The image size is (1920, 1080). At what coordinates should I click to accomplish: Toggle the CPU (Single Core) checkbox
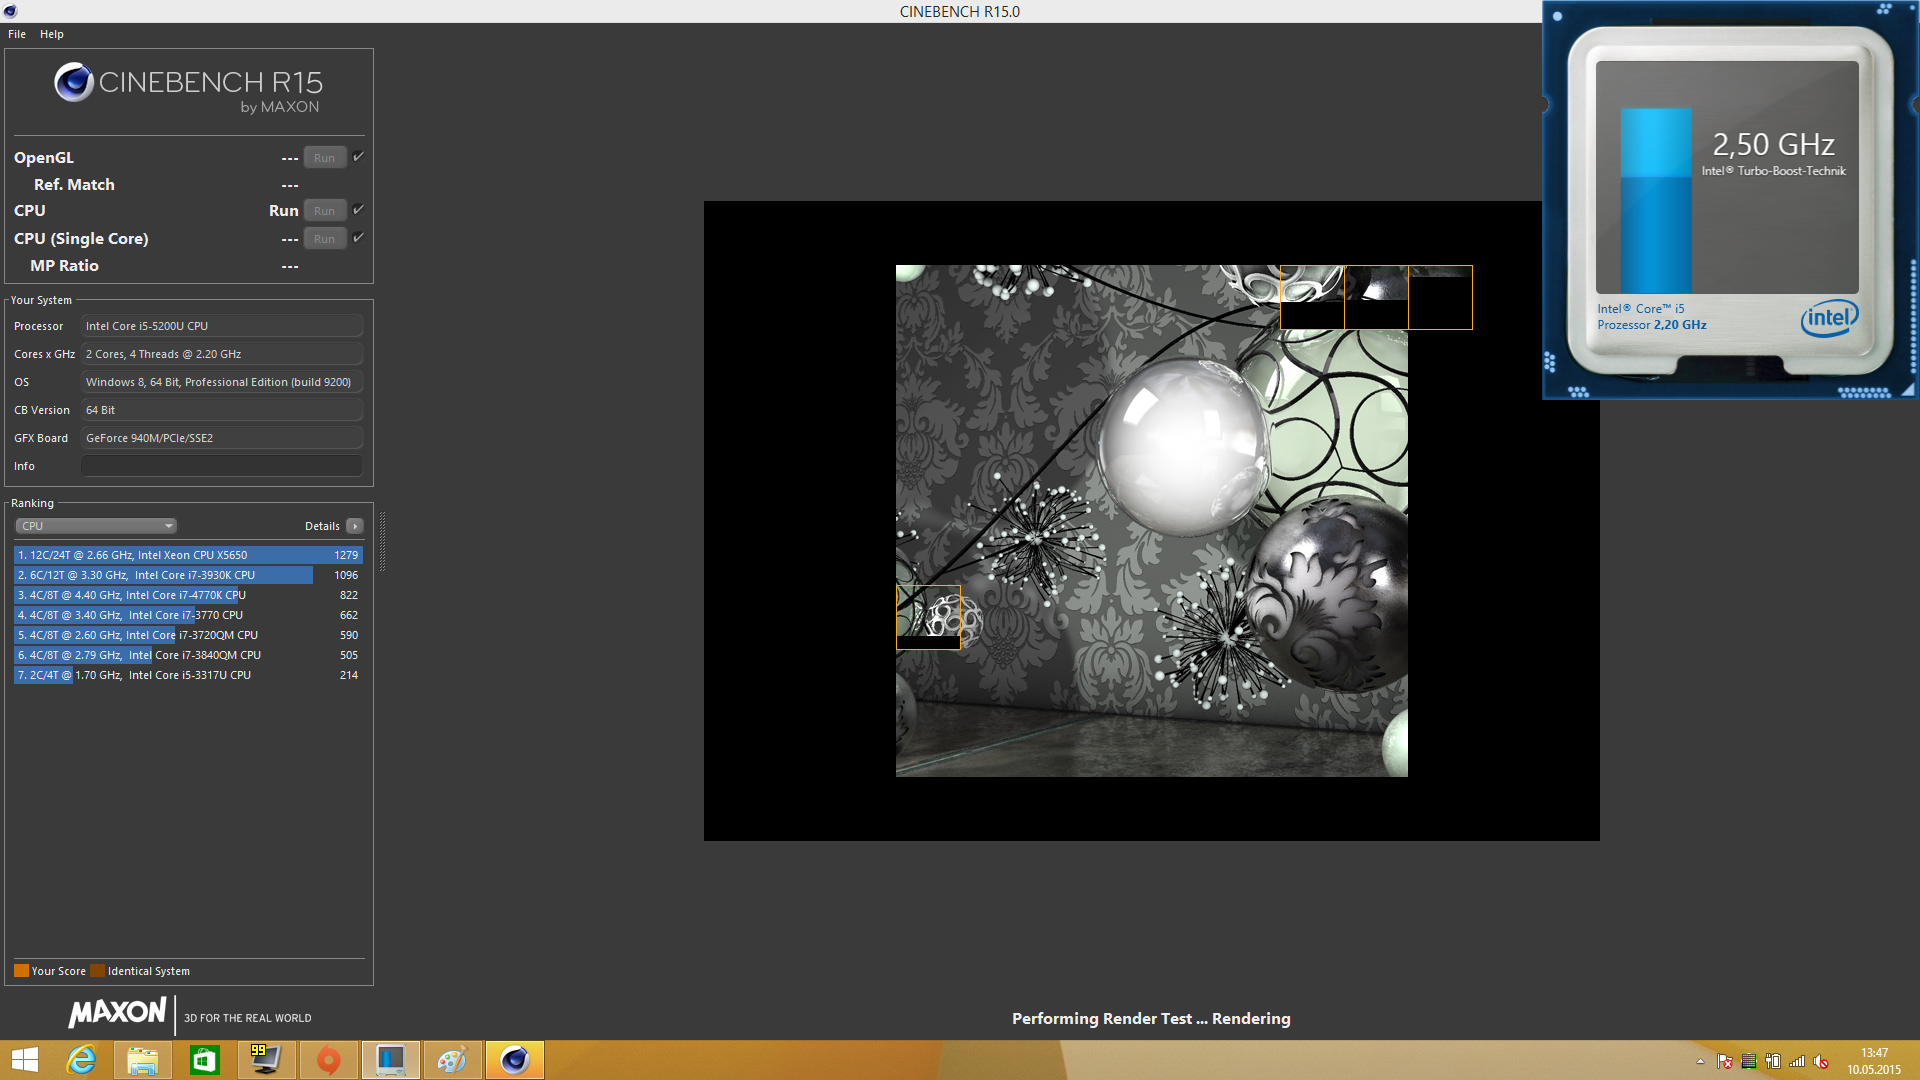pos(358,238)
